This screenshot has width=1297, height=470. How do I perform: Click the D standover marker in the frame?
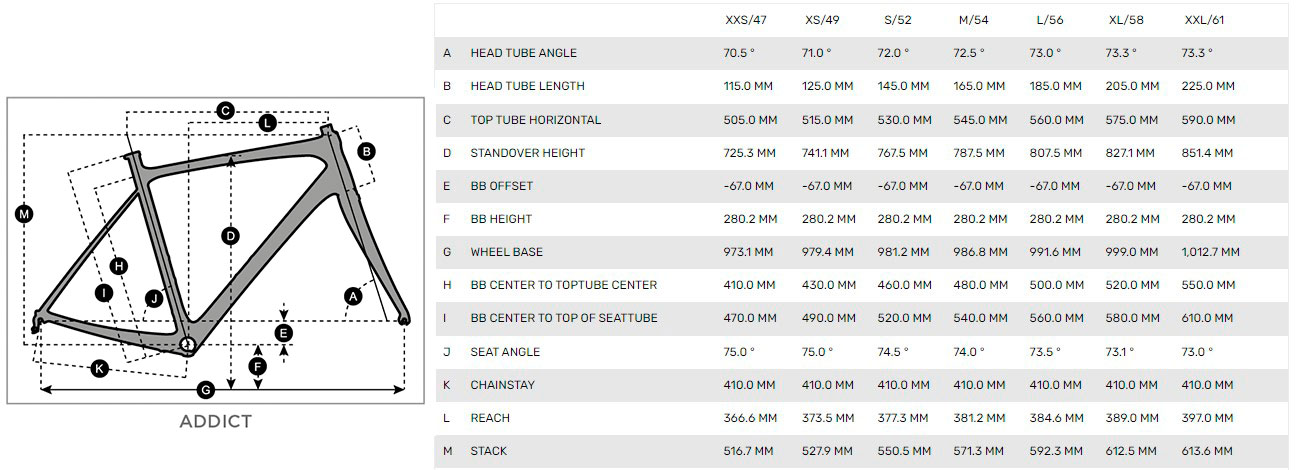pyautogui.click(x=231, y=236)
